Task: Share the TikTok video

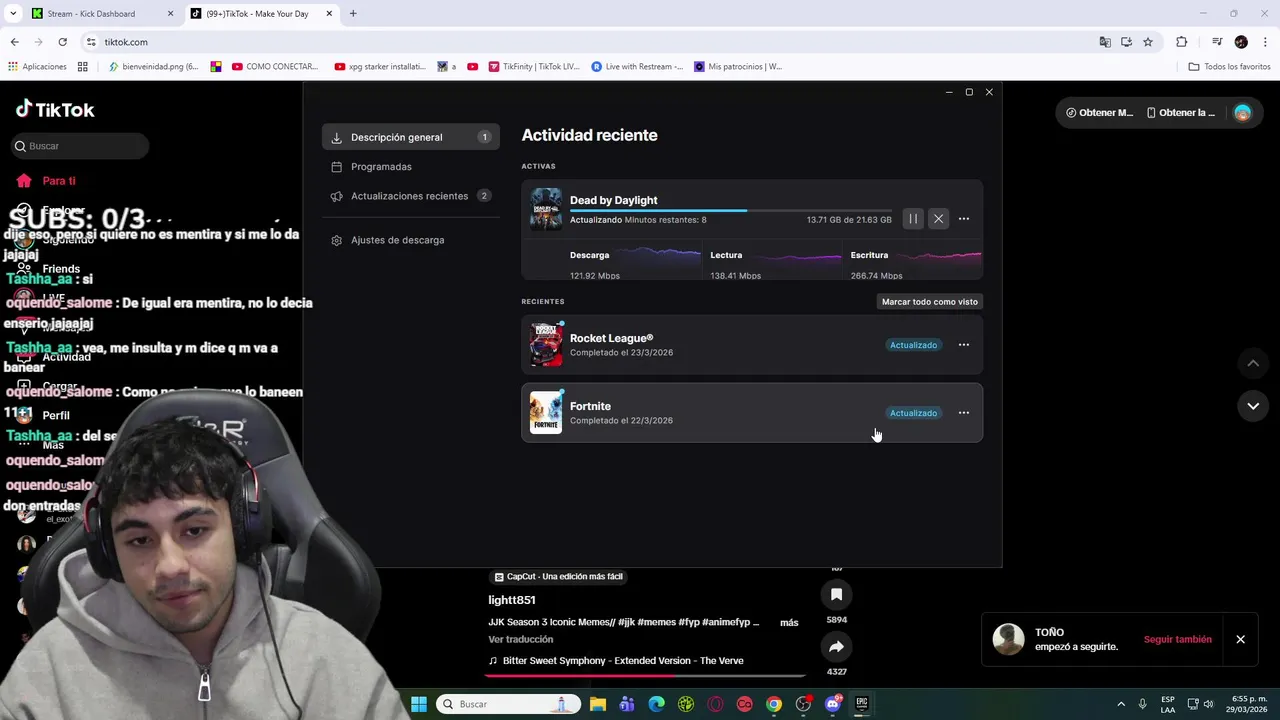Action: coord(836,646)
